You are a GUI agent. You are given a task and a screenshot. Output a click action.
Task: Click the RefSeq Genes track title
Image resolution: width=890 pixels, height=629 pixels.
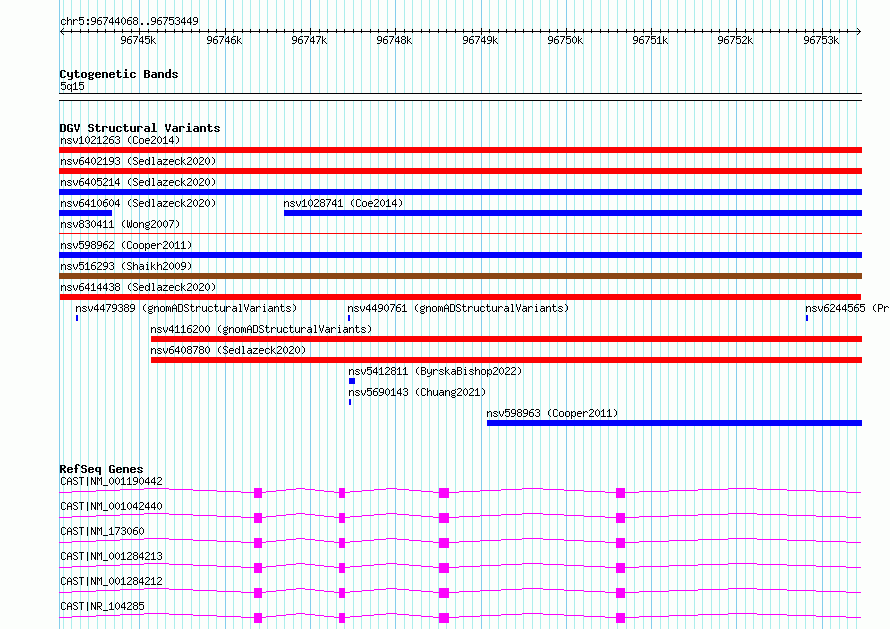click(101, 469)
